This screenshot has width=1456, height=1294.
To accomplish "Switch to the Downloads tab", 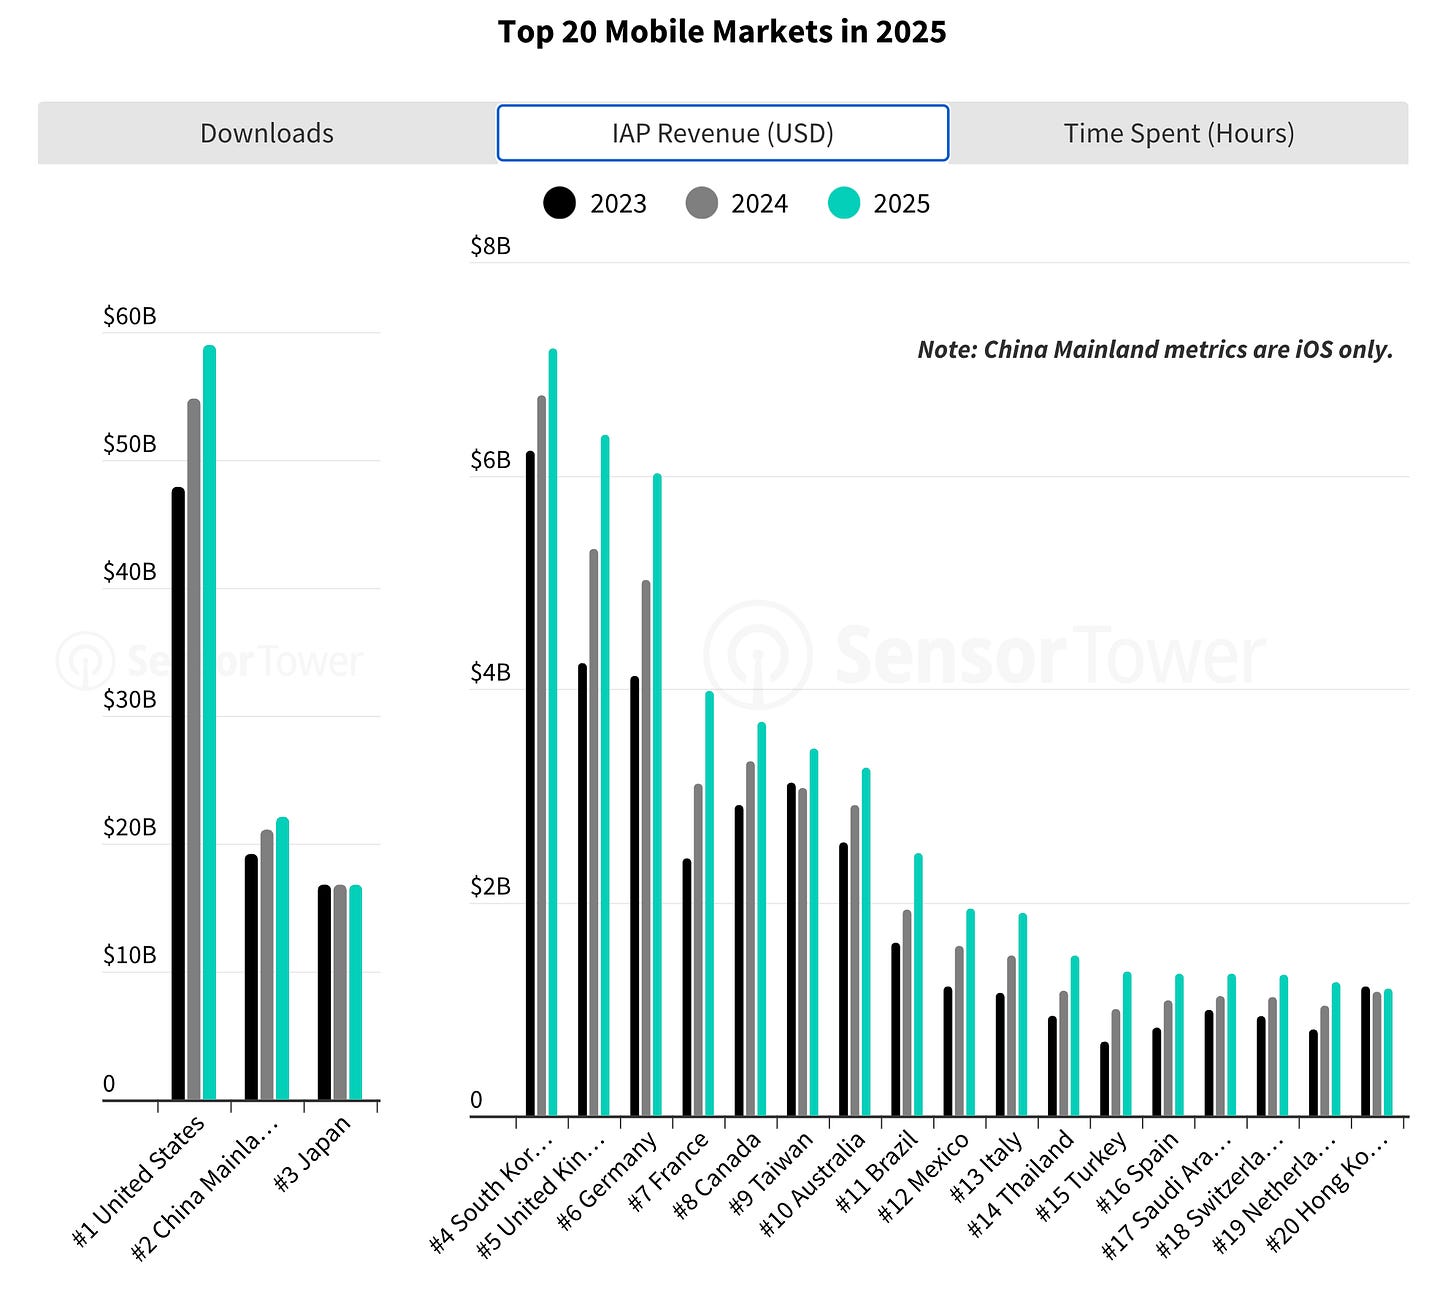I will pyautogui.click(x=267, y=133).
